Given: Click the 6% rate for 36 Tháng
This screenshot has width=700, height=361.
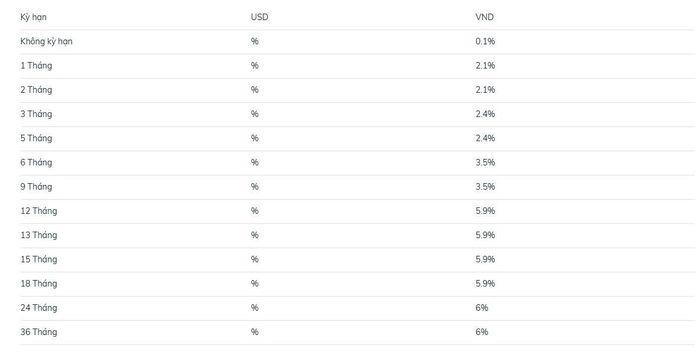Looking at the screenshot, I should [x=482, y=332].
